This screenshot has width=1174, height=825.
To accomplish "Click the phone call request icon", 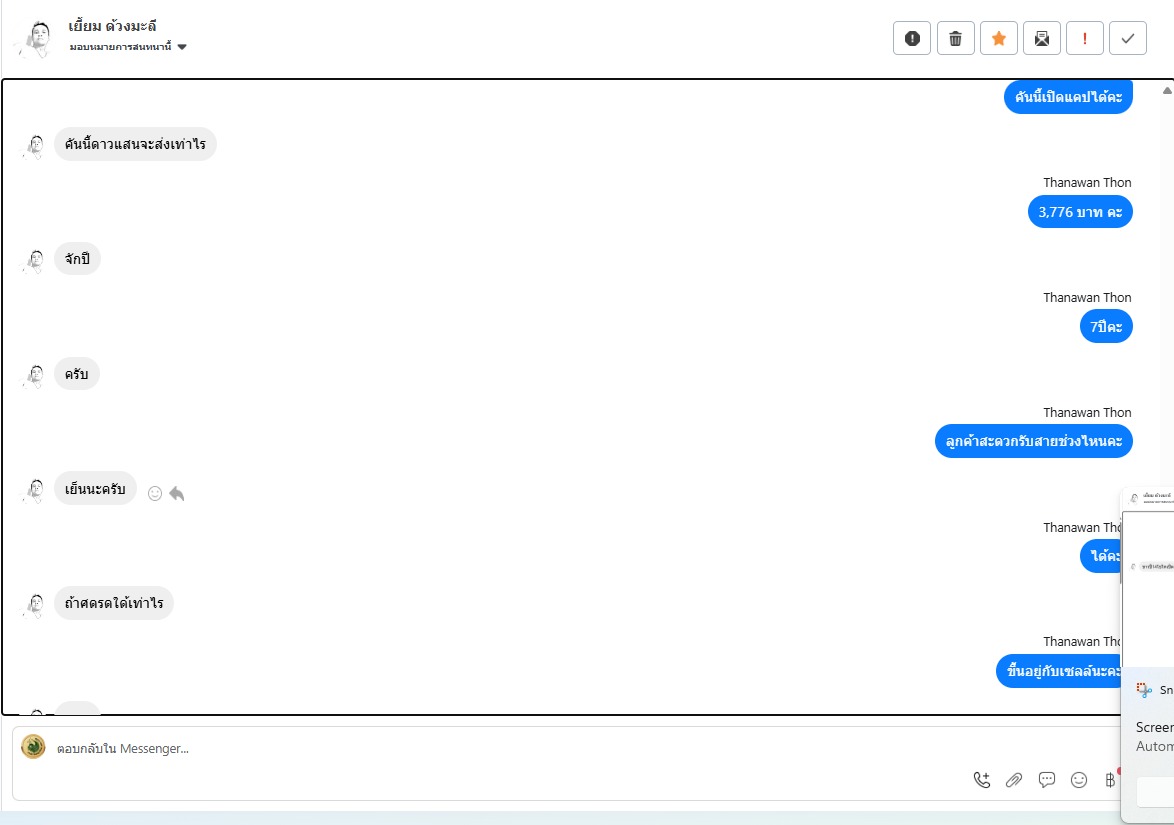I will click(982, 780).
